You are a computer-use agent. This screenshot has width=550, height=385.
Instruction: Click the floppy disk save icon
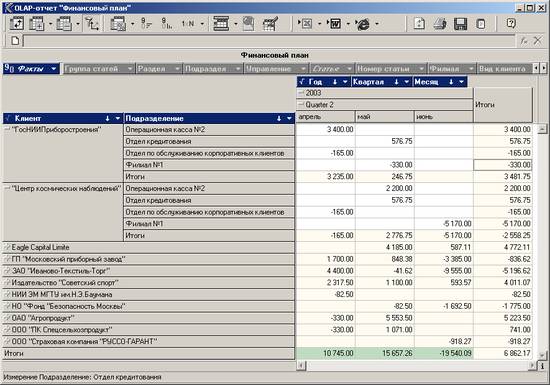click(461, 23)
